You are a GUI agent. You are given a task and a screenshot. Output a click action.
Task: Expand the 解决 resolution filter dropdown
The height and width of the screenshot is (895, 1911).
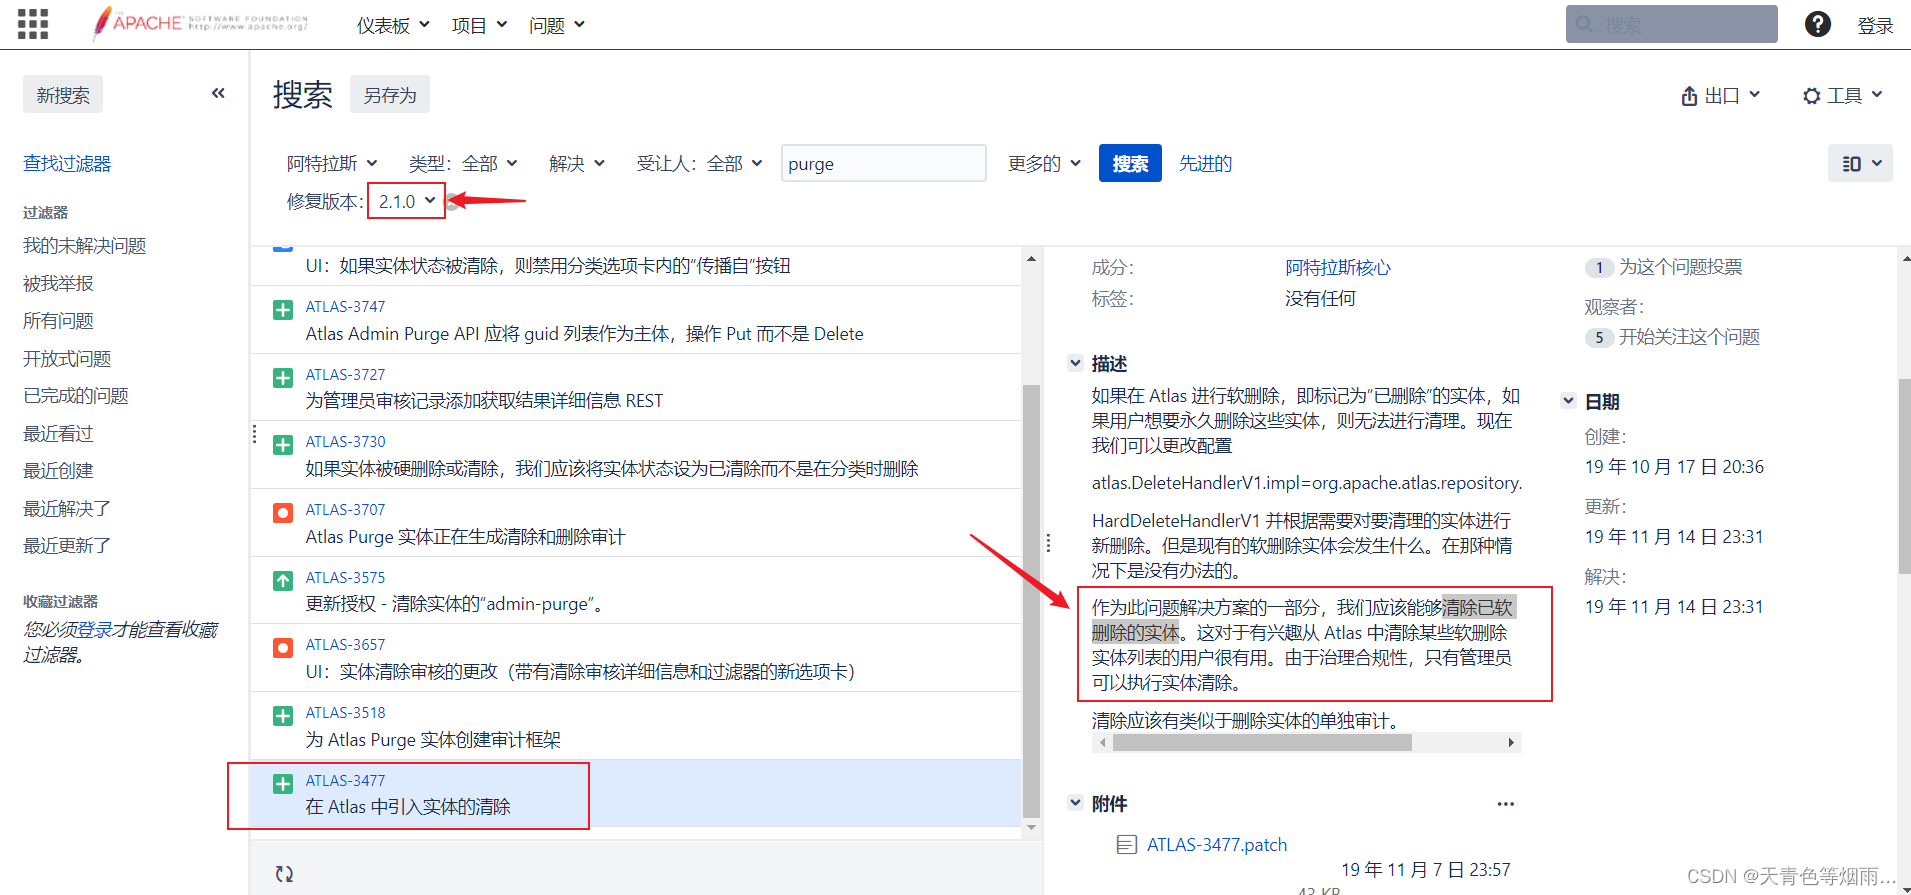[577, 164]
